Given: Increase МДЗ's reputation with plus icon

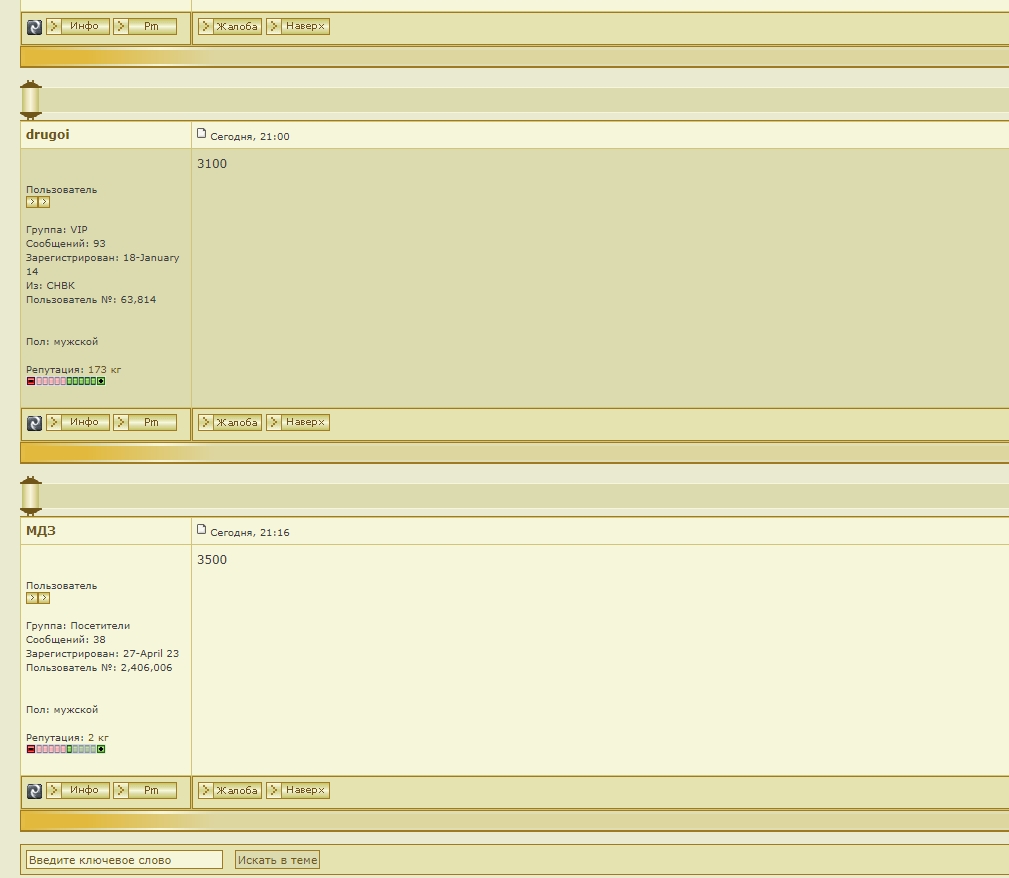Looking at the screenshot, I should [x=101, y=749].
